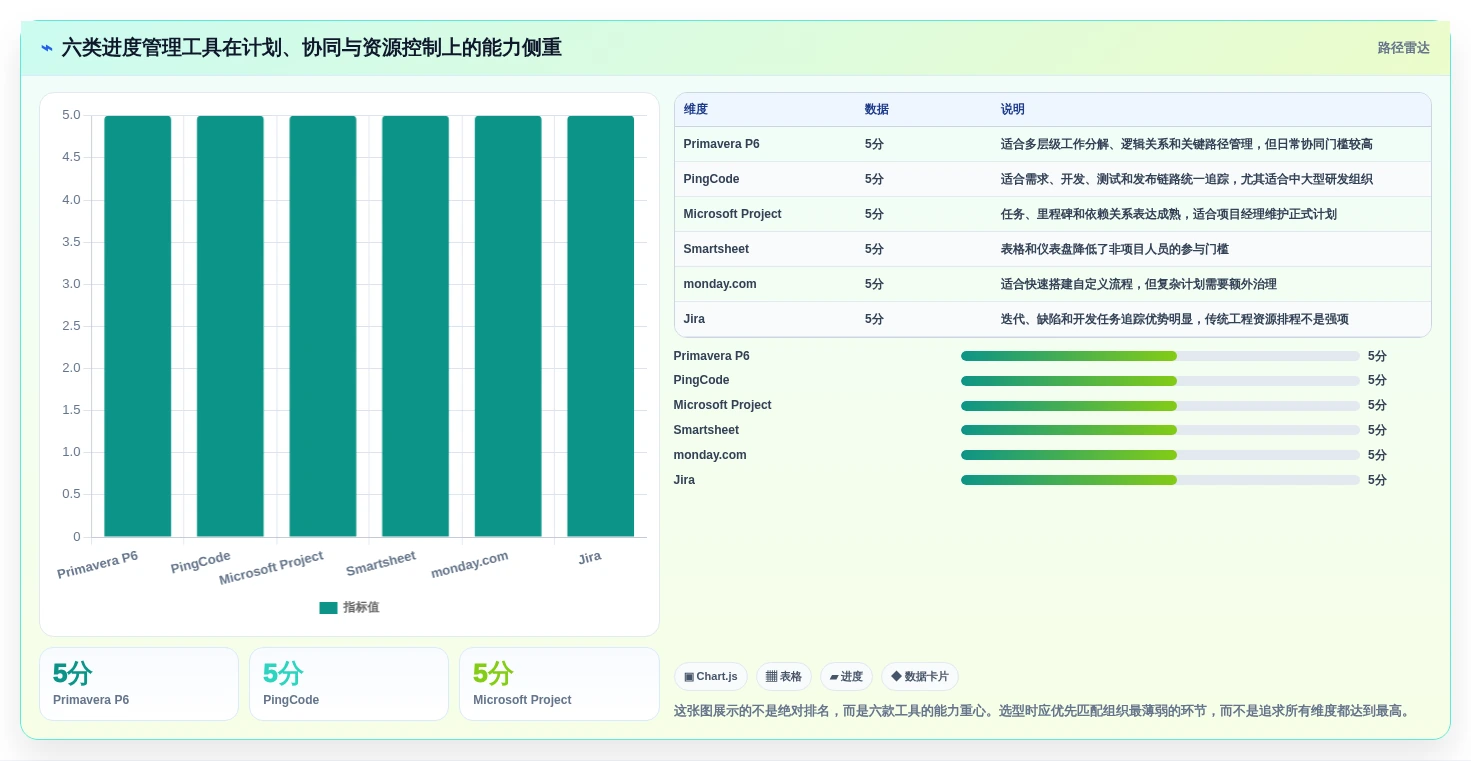Click the lightning icon beside the dashboard title
The width and height of the screenshot is (1471, 761).
(x=47, y=48)
